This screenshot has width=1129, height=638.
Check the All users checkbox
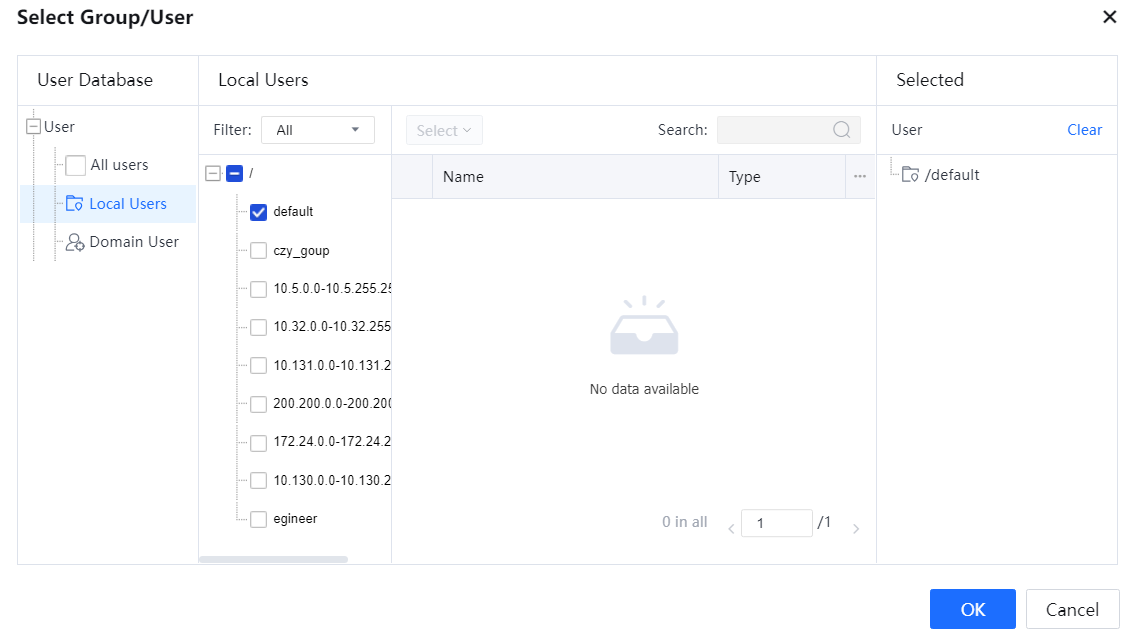75,166
